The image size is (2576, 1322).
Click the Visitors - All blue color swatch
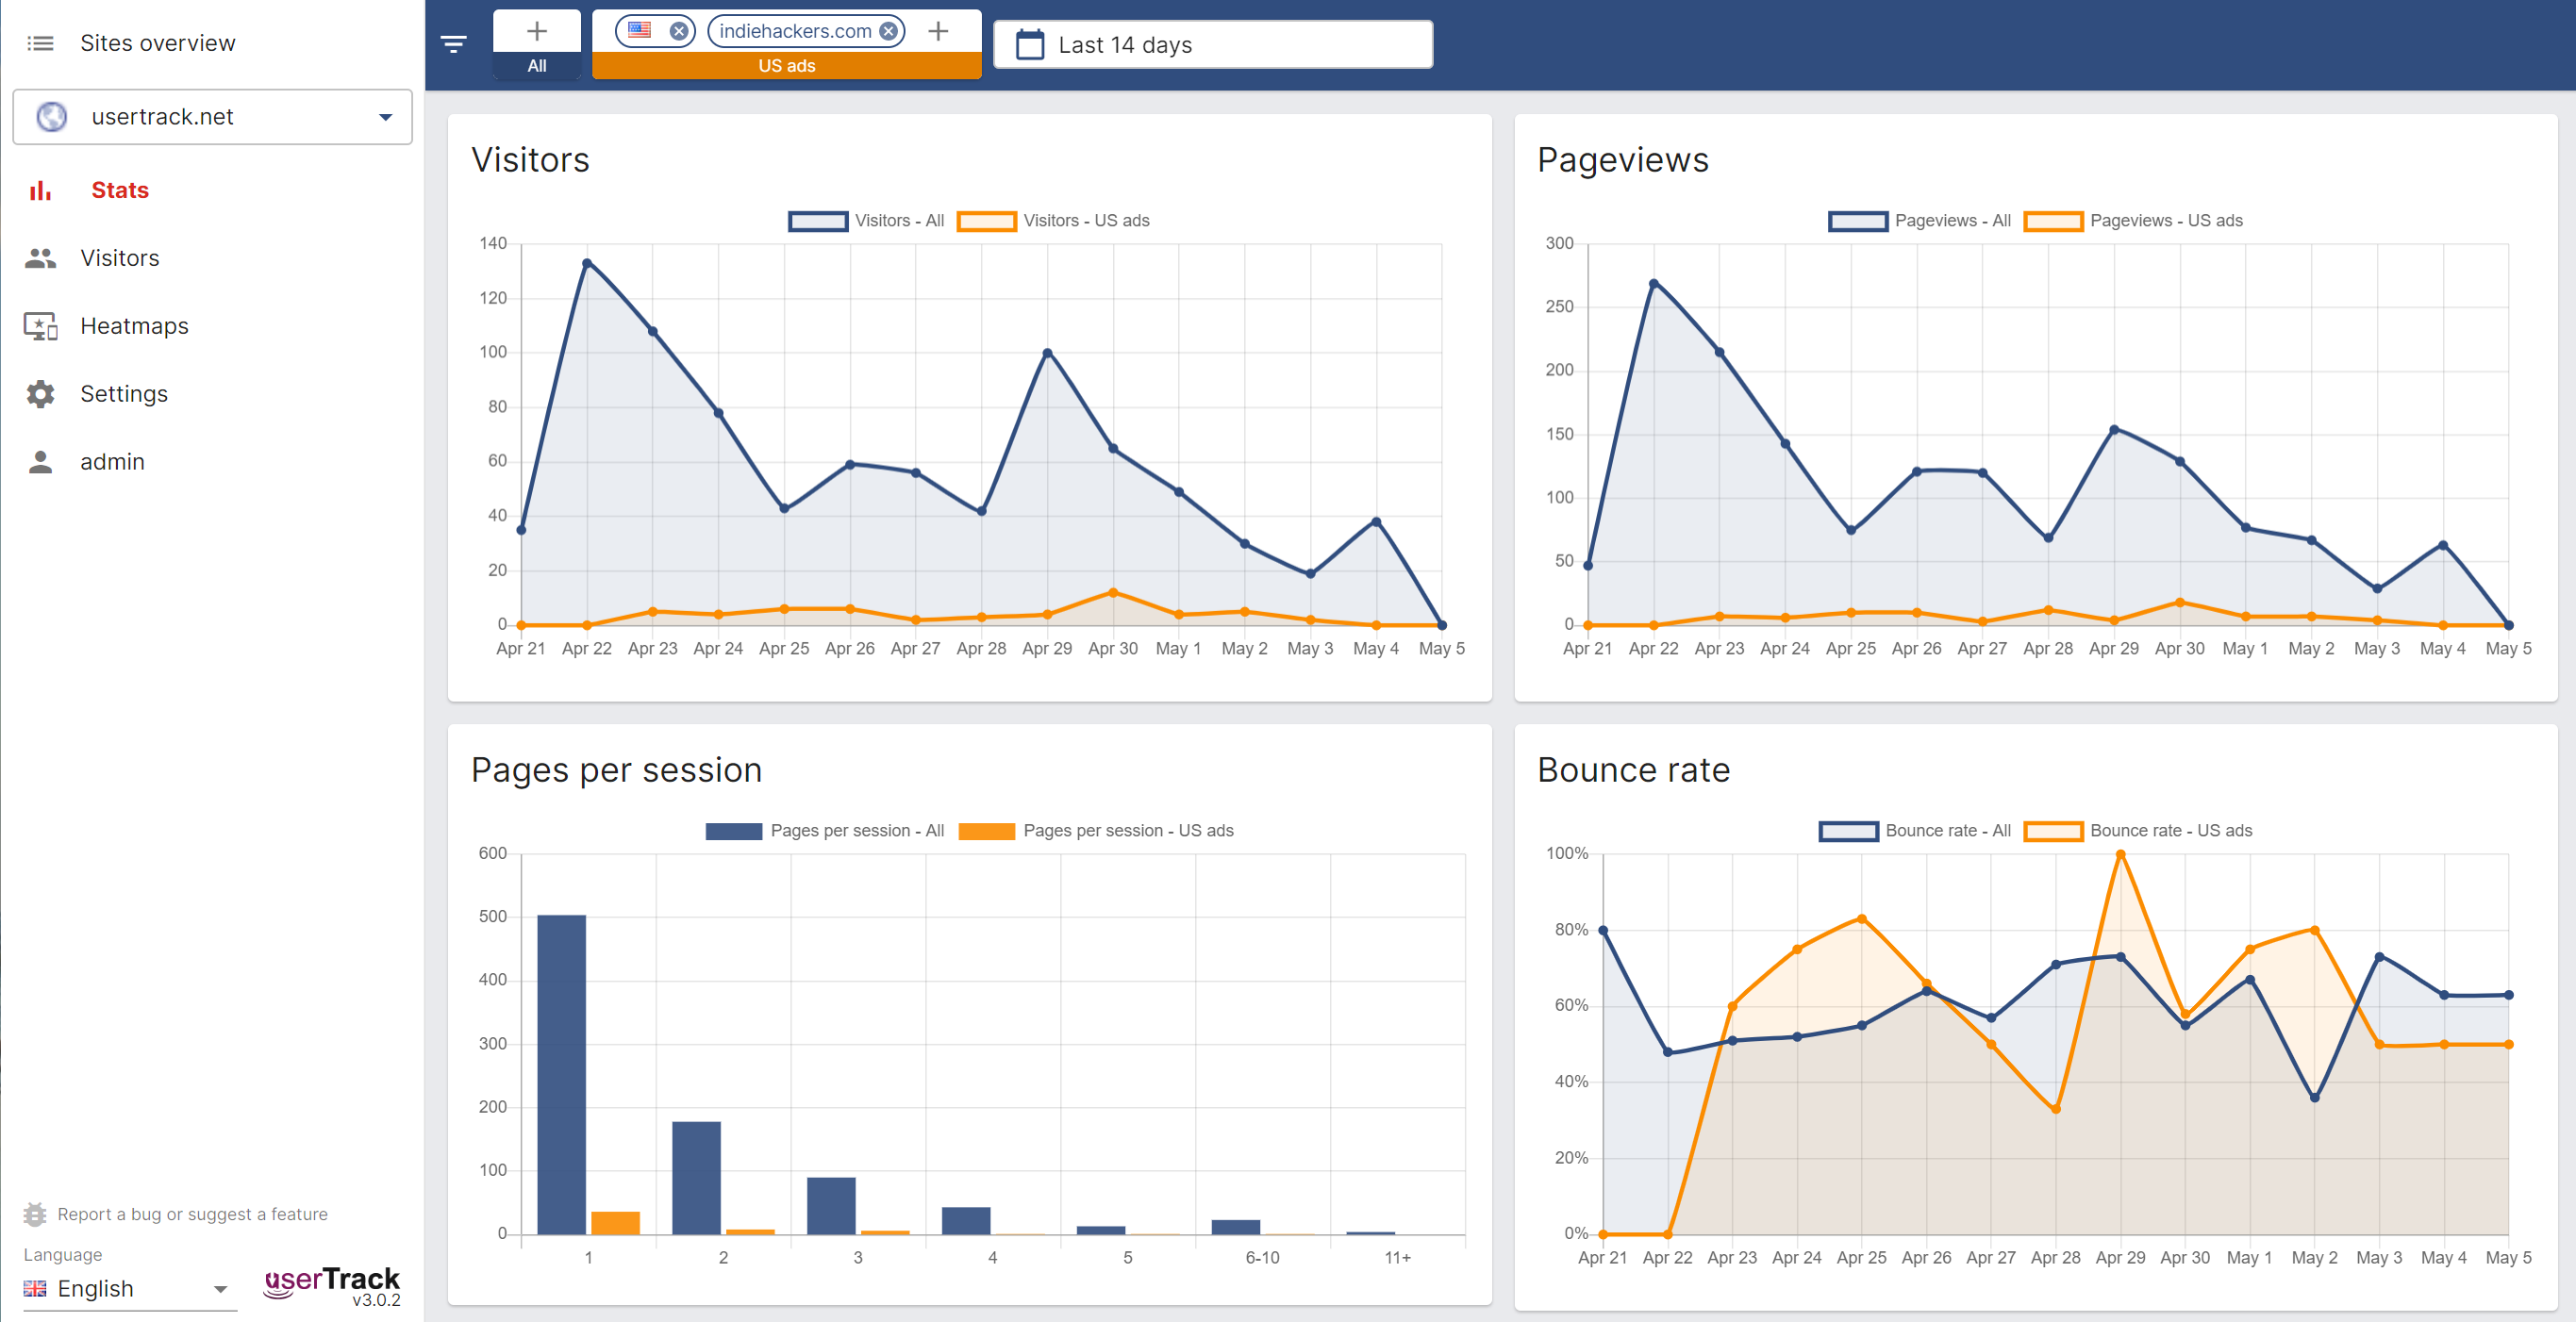coord(818,221)
